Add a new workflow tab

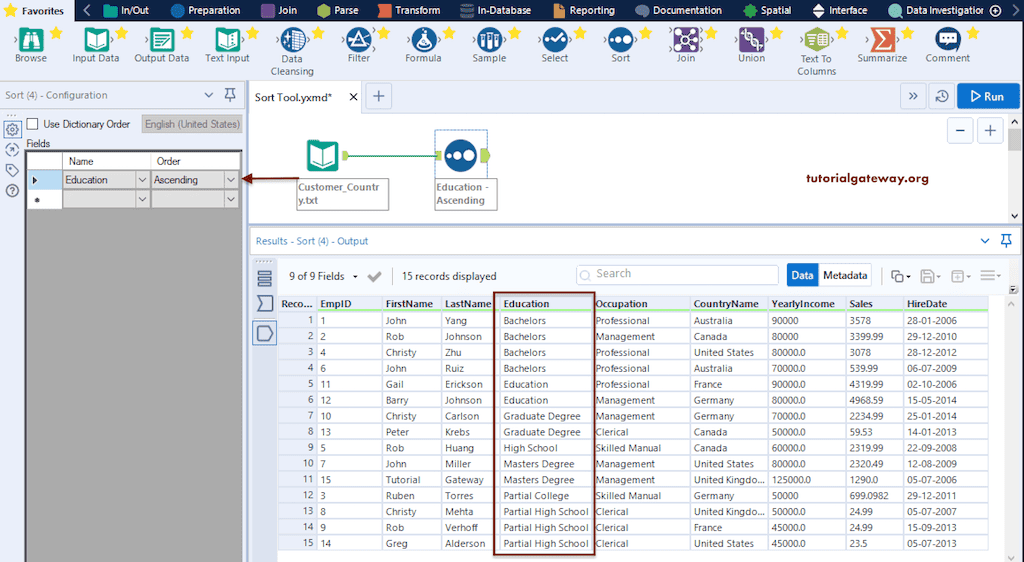coord(378,97)
